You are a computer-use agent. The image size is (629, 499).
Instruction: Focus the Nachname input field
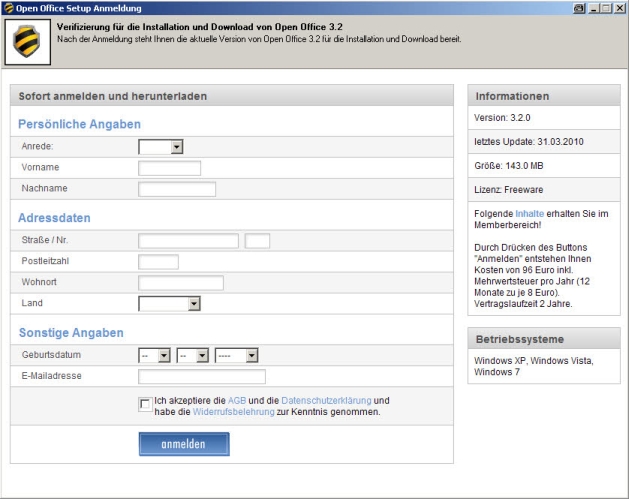[x=177, y=189]
